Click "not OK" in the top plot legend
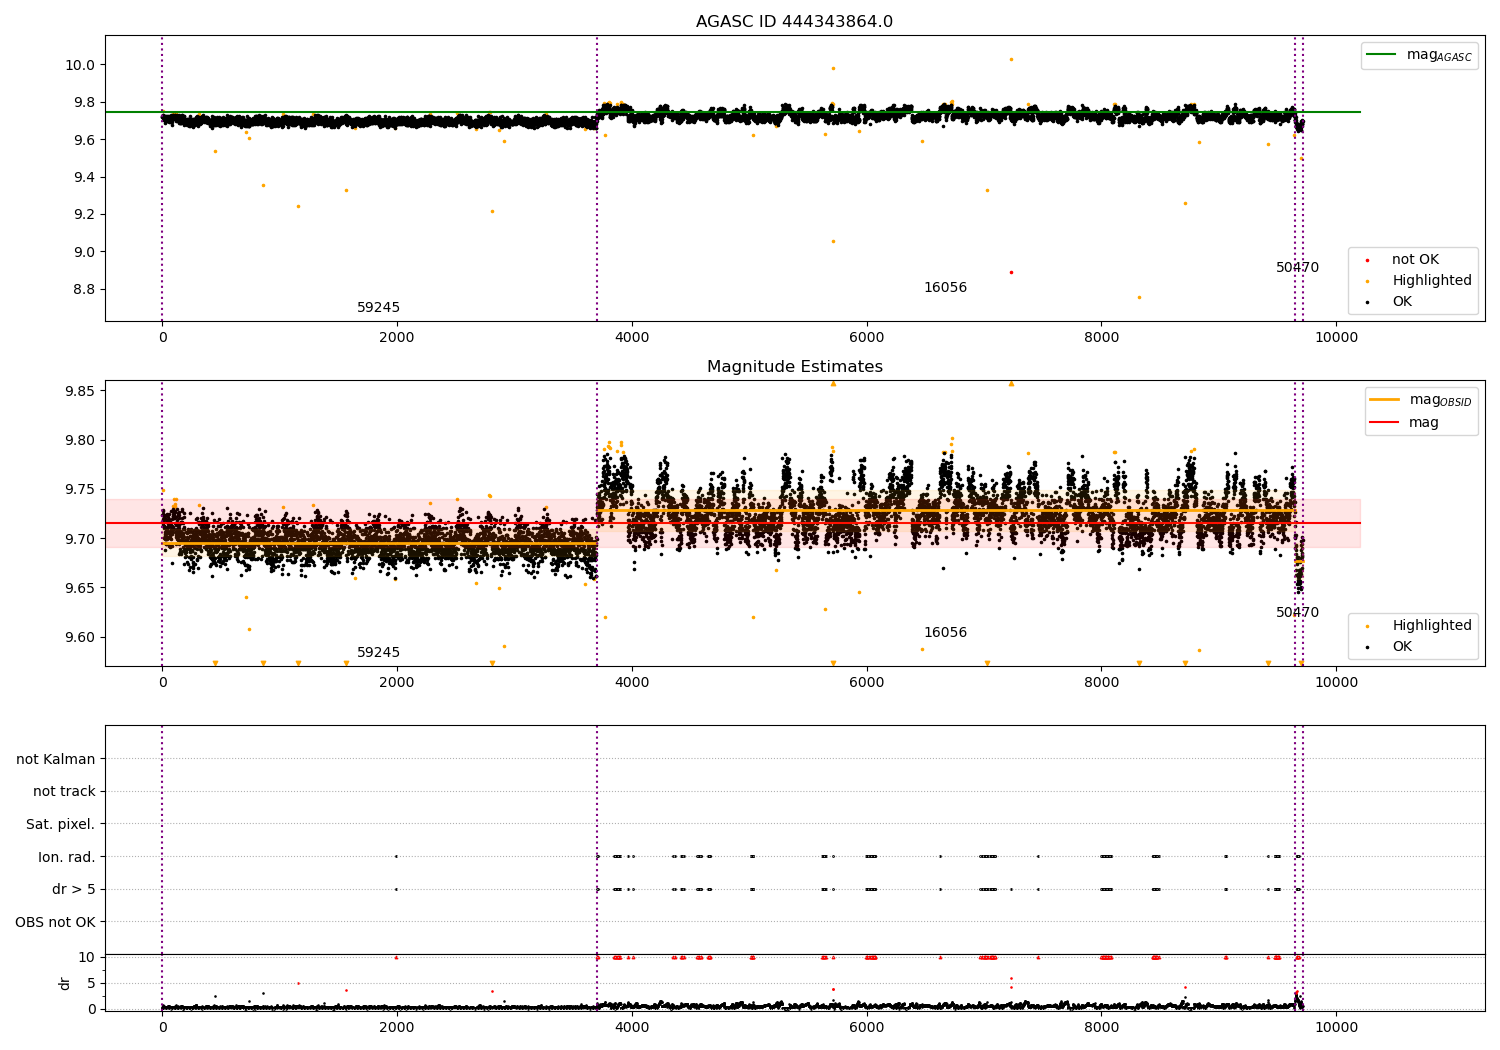This screenshot has width=1500, height=1050. coord(1415,260)
